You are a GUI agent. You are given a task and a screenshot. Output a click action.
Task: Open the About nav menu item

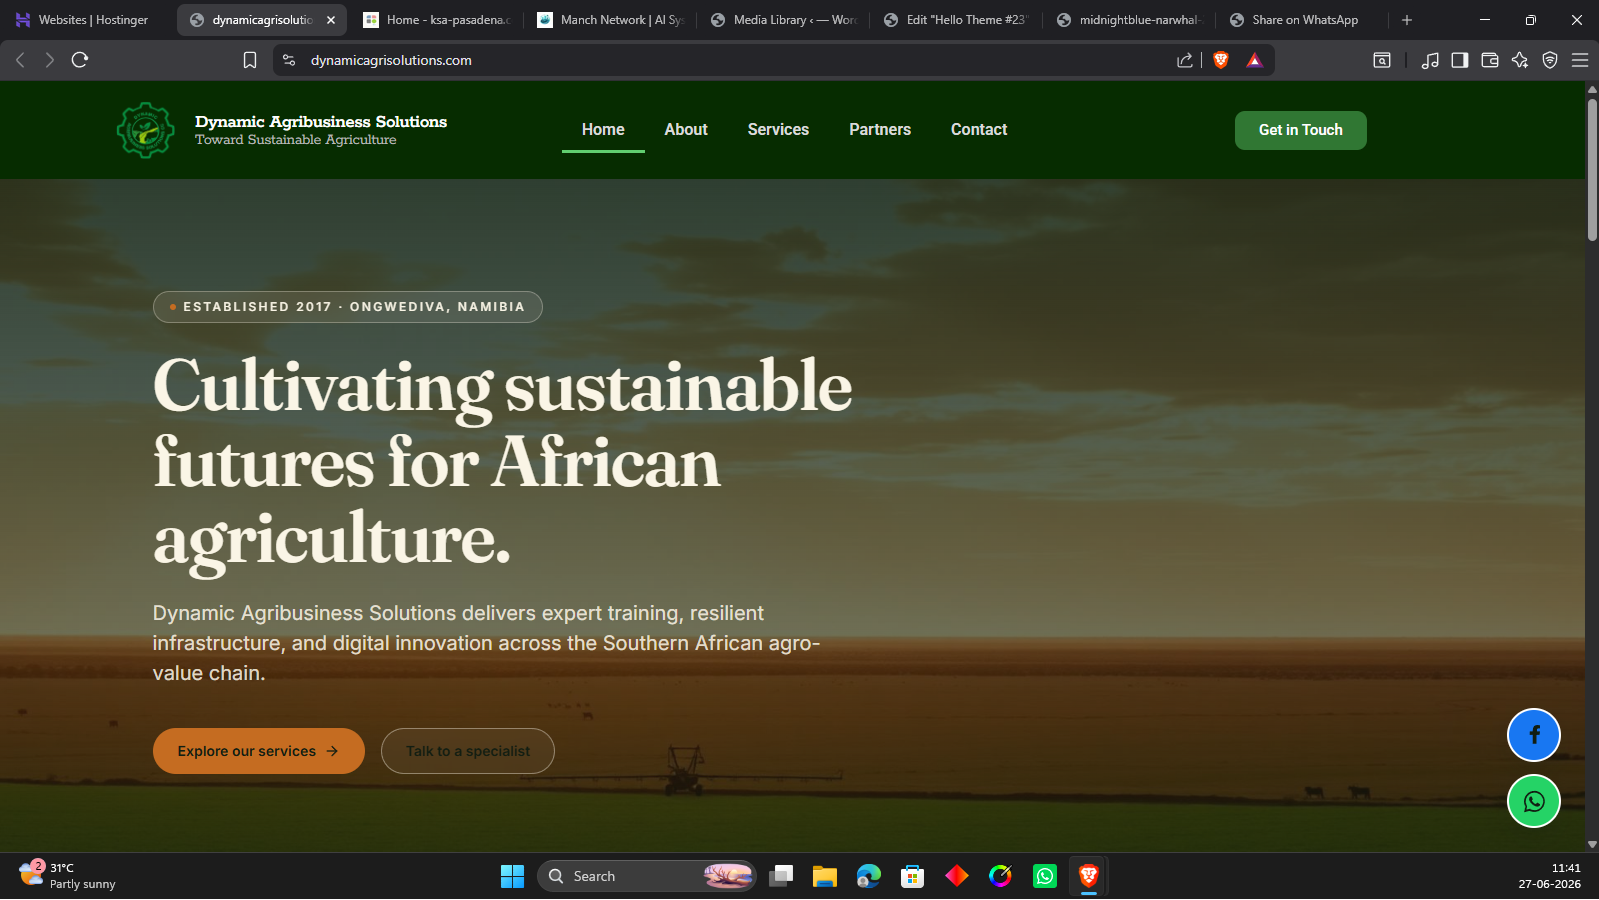pyautogui.click(x=686, y=130)
